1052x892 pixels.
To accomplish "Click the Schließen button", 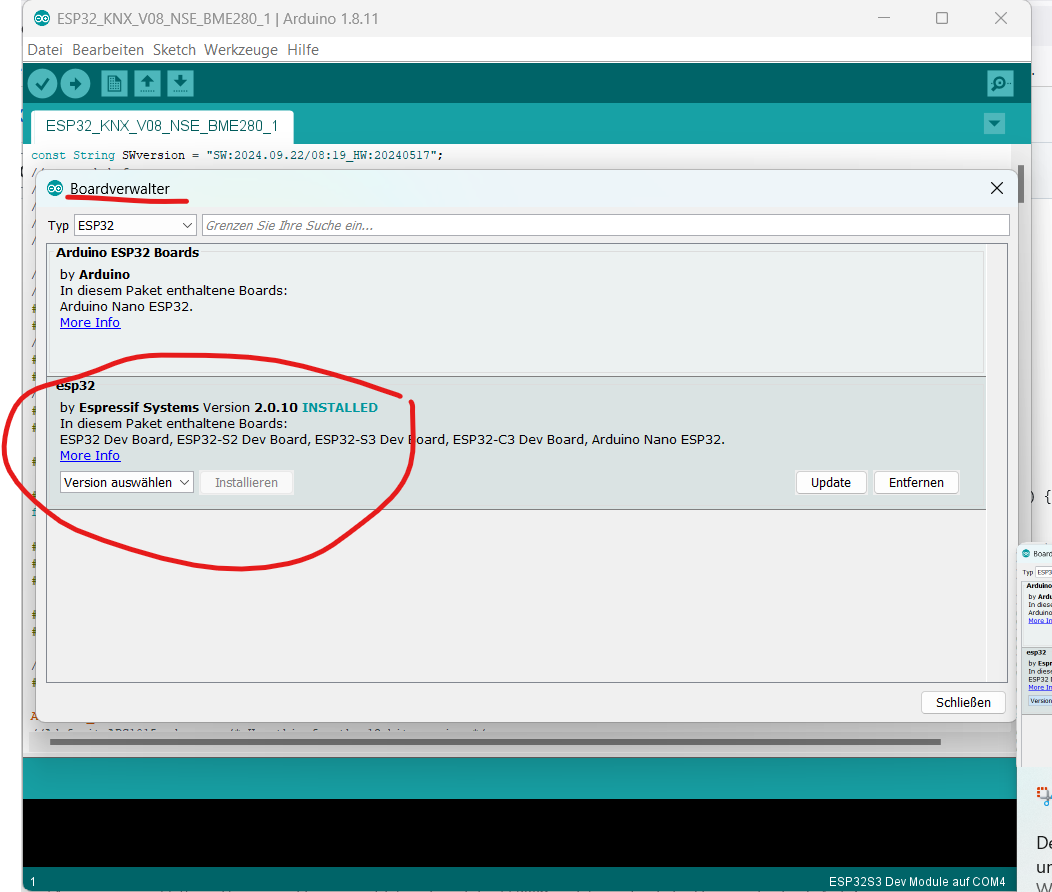I will (963, 702).
